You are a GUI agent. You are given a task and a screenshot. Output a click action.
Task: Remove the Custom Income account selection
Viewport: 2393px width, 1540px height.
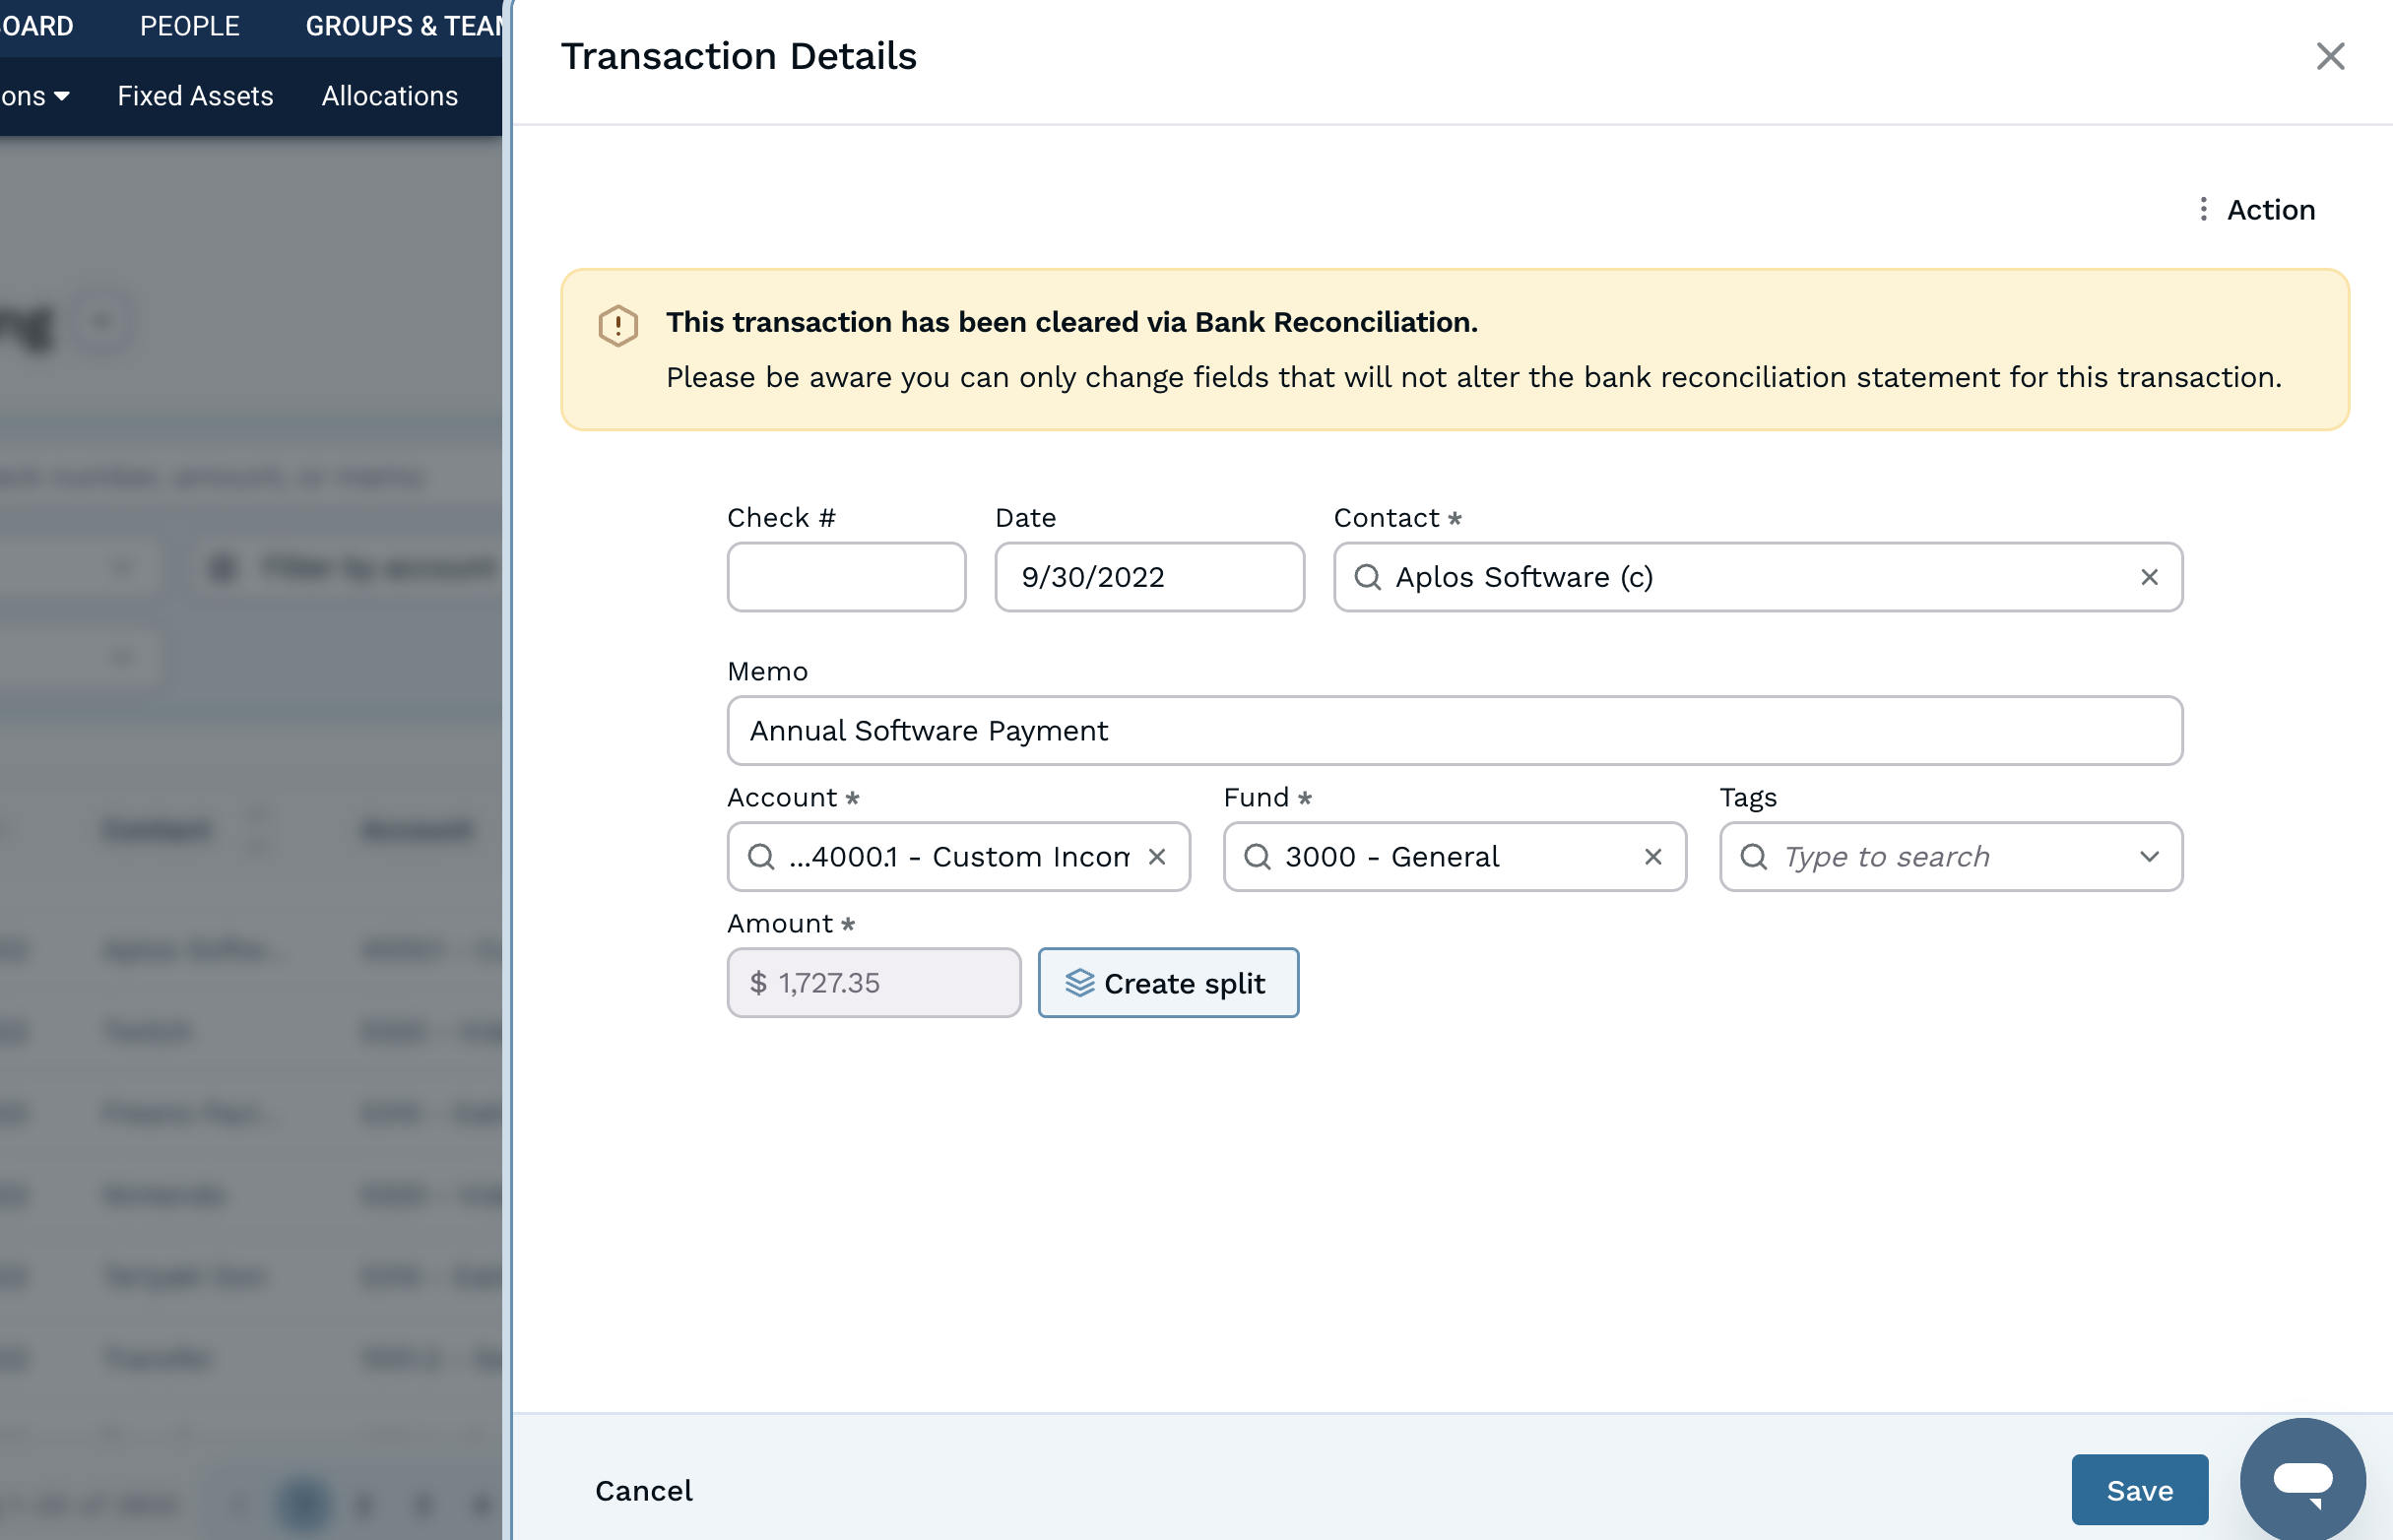click(1159, 857)
